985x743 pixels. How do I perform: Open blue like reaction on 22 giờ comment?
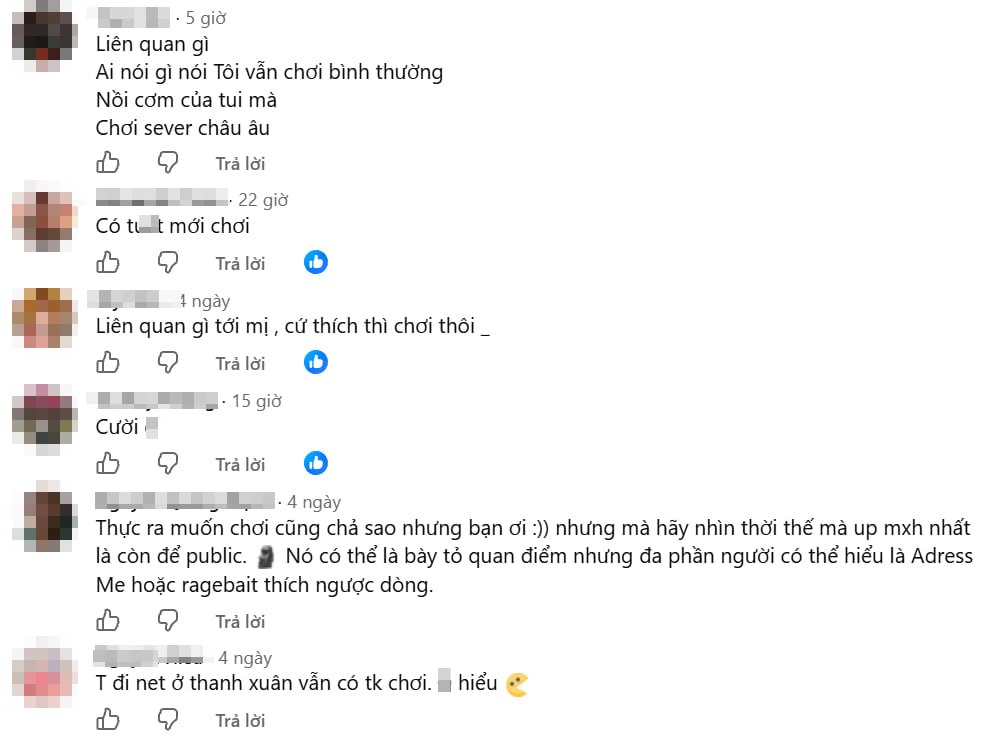tap(316, 262)
